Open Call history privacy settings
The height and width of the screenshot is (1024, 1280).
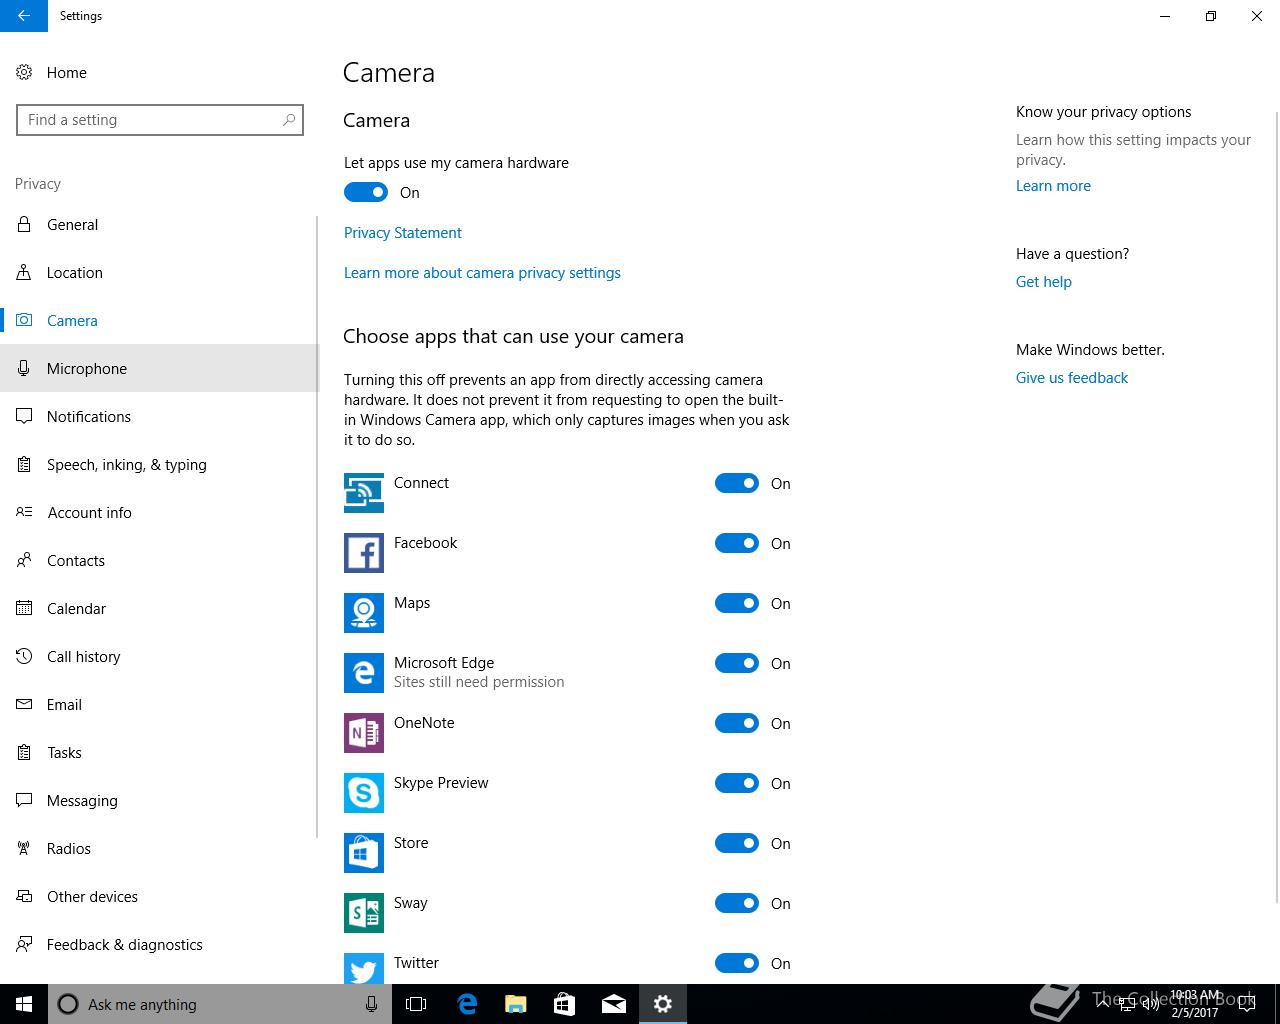(158, 656)
